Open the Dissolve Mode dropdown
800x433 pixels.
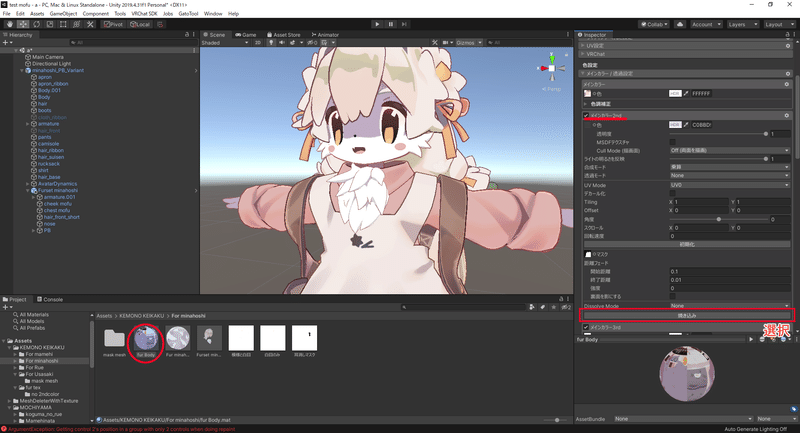[730, 305]
